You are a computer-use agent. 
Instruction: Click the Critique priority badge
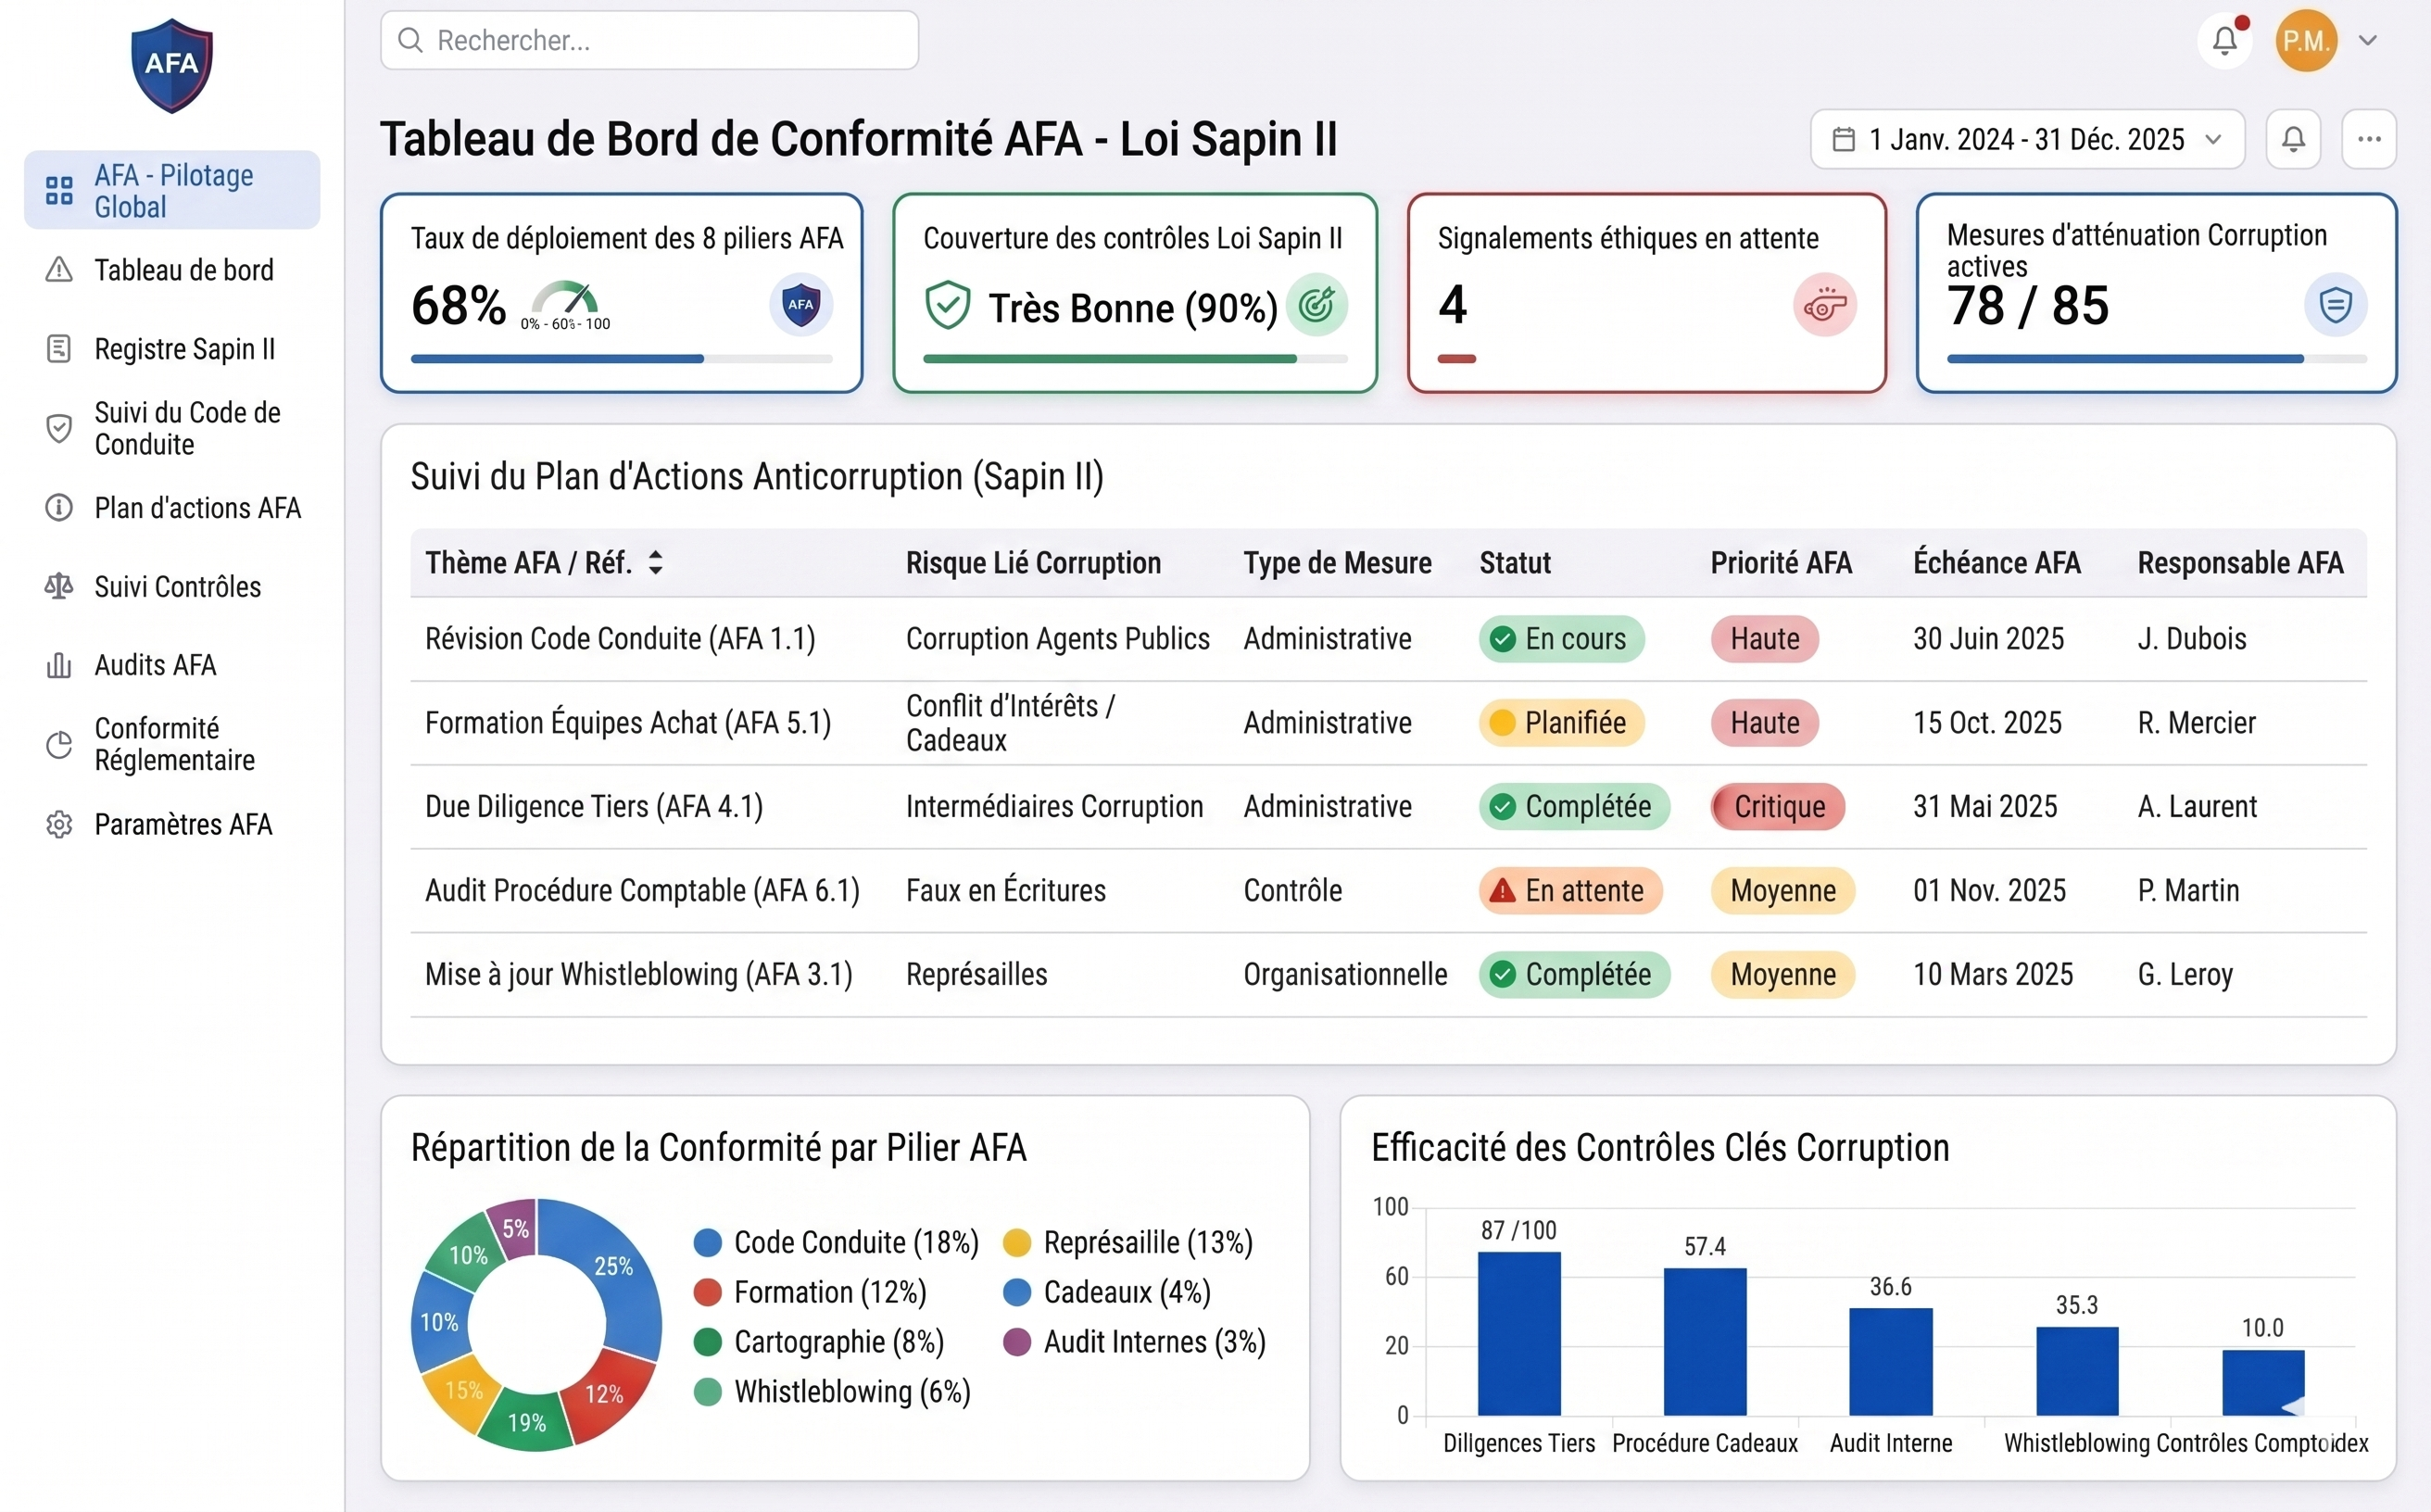point(1777,807)
